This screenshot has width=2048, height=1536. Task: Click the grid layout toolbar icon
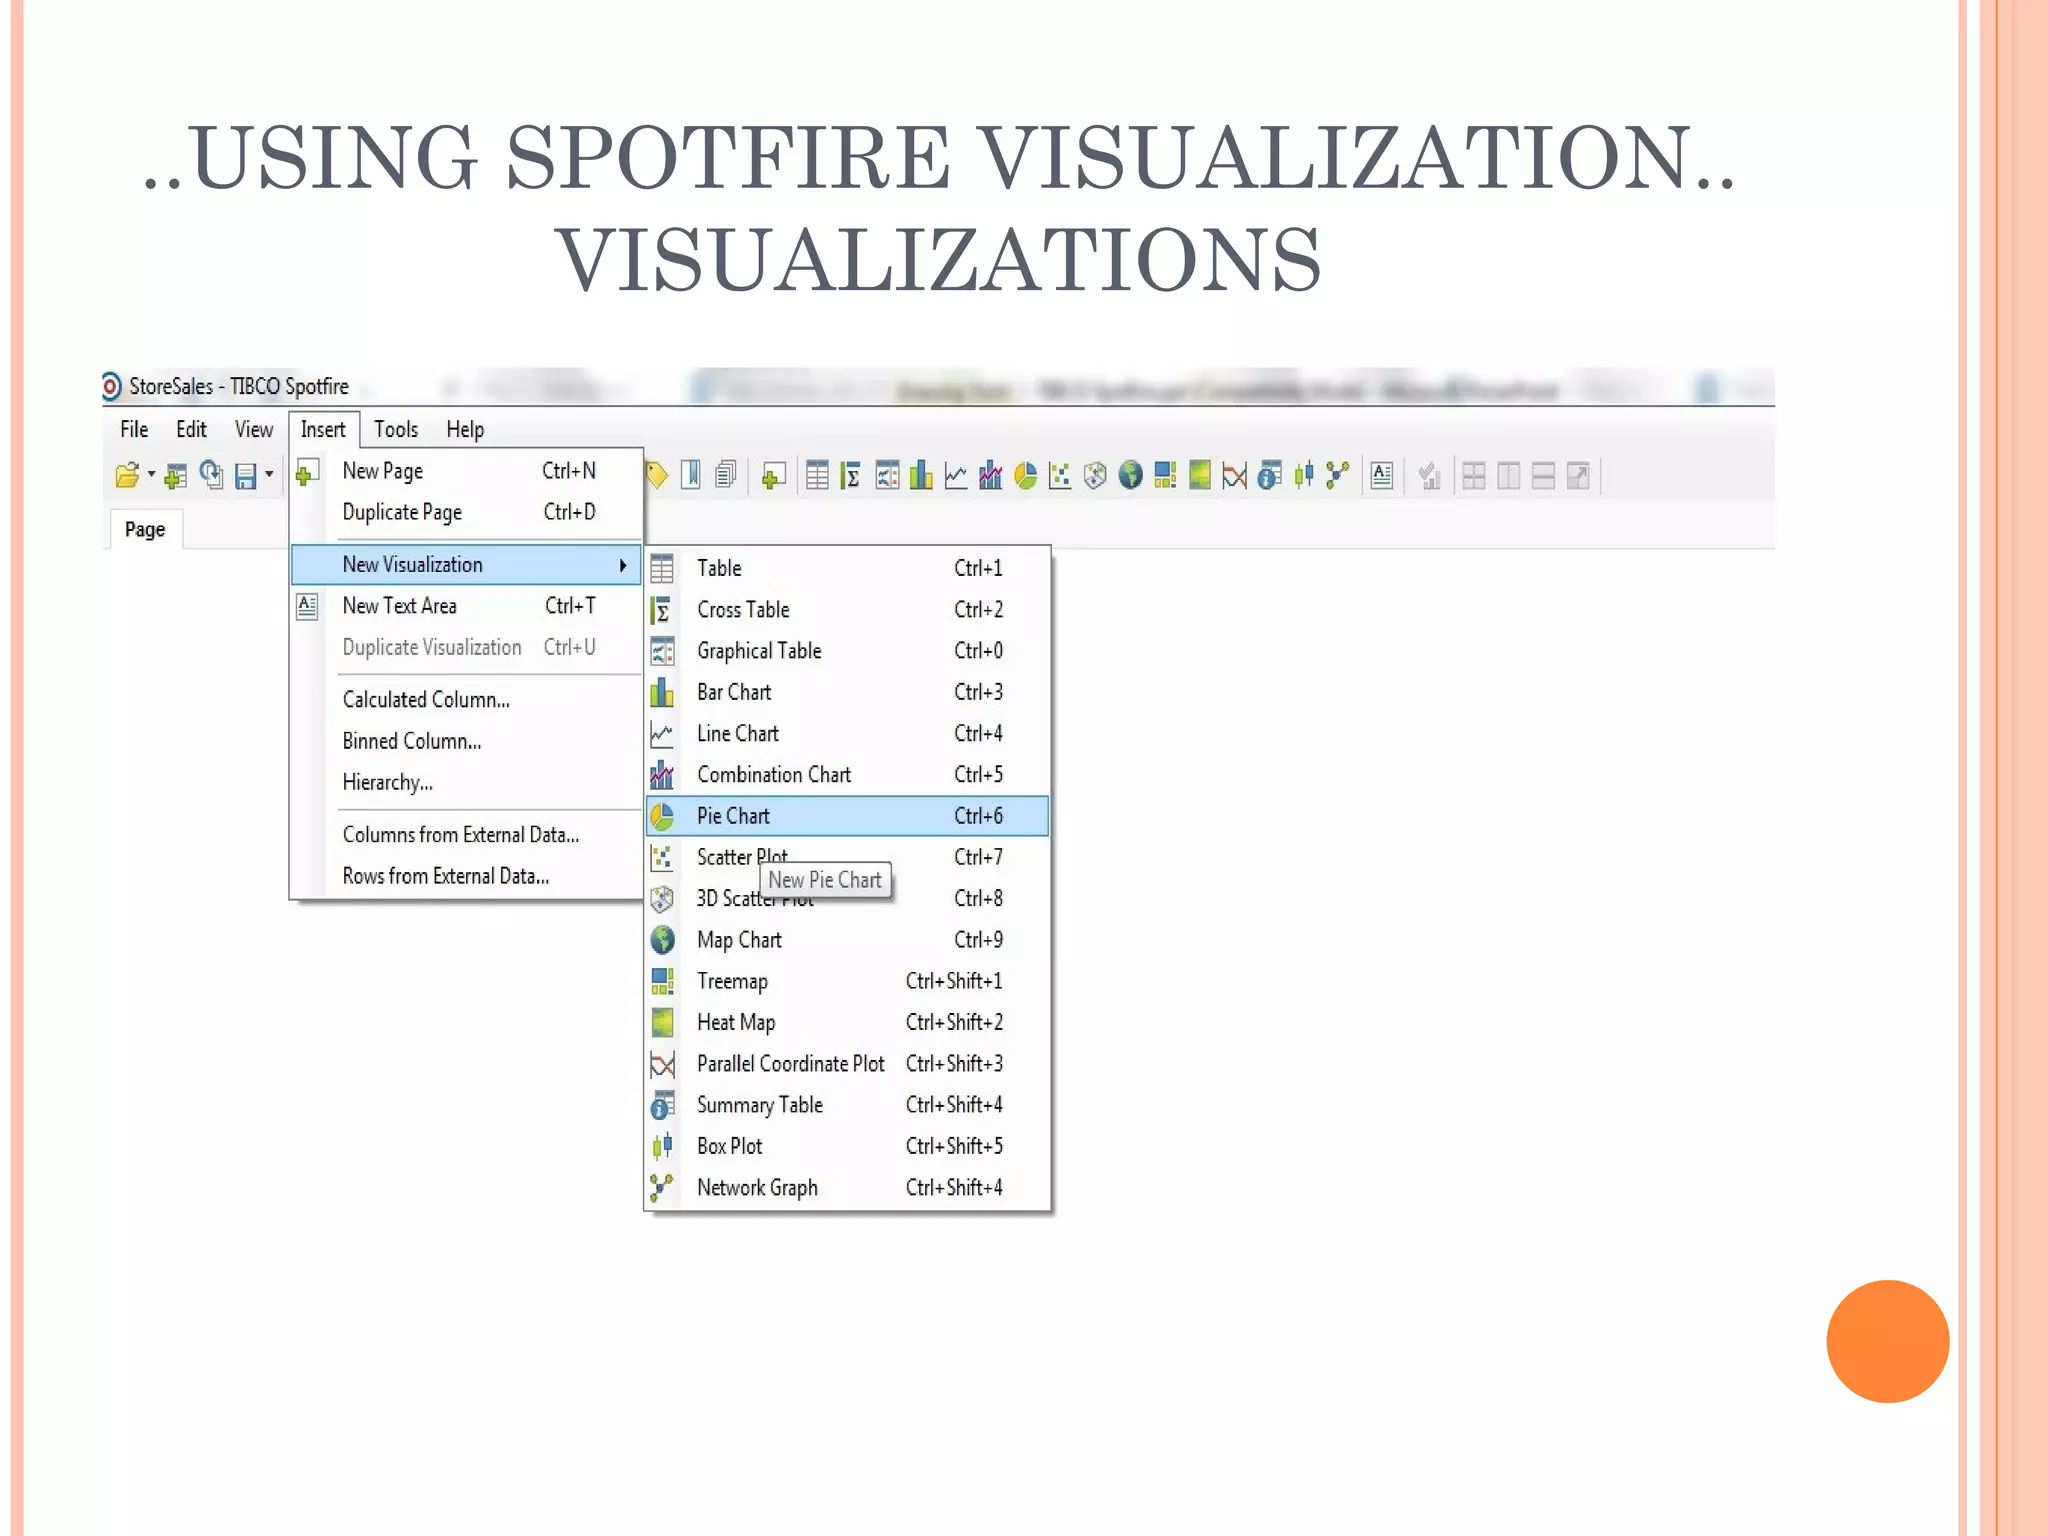pyautogui.click(x=1474, y=476)
